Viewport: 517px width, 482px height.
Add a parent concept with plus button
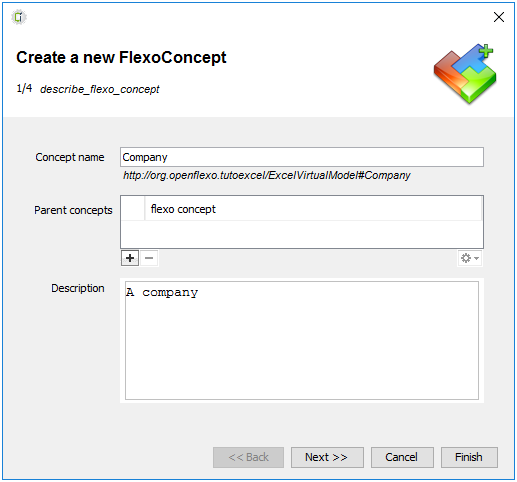(130, 258)
